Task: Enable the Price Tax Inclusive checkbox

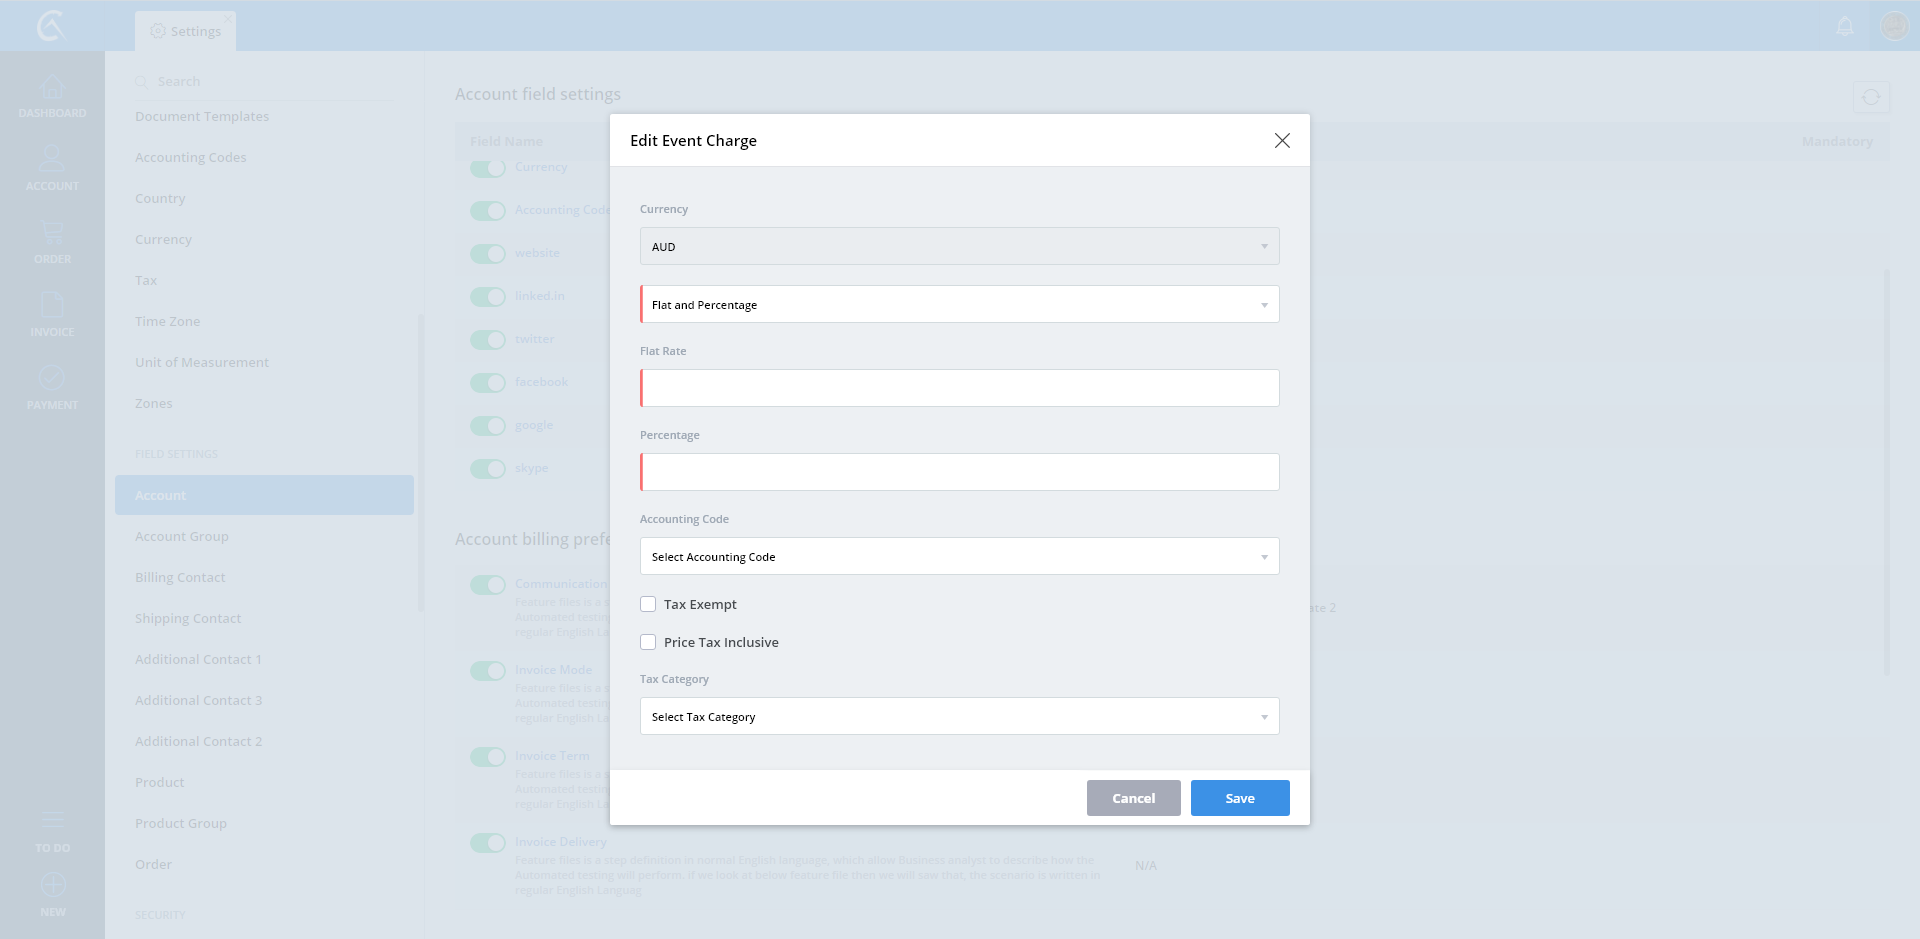Action: (x=648, y=642)
